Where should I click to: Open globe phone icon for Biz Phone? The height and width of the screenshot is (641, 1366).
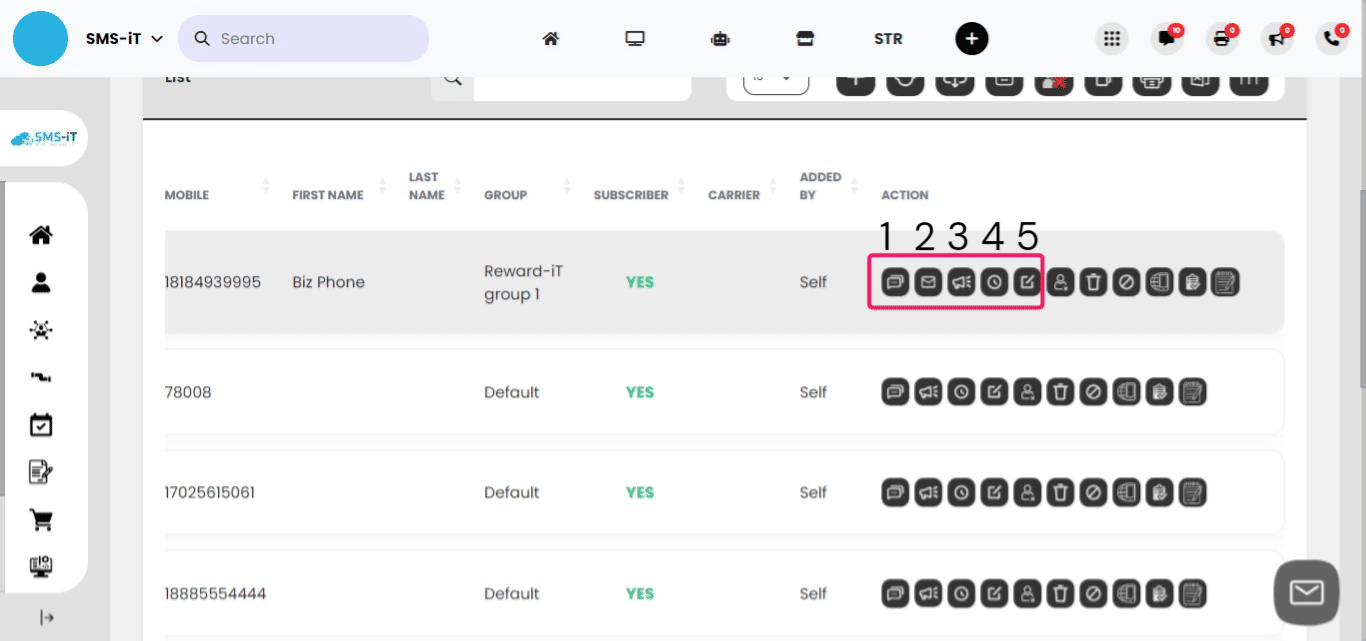(x=1159, y=283)
